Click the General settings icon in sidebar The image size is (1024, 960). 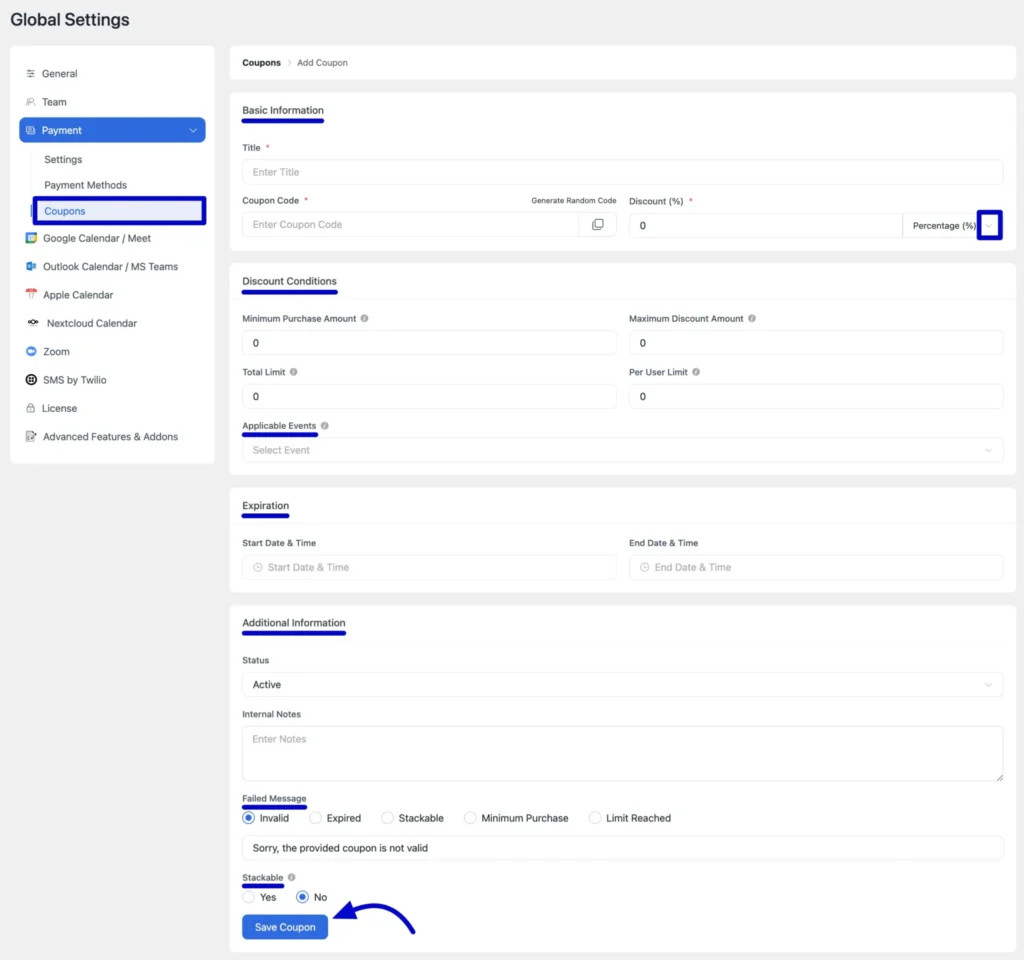33,73
